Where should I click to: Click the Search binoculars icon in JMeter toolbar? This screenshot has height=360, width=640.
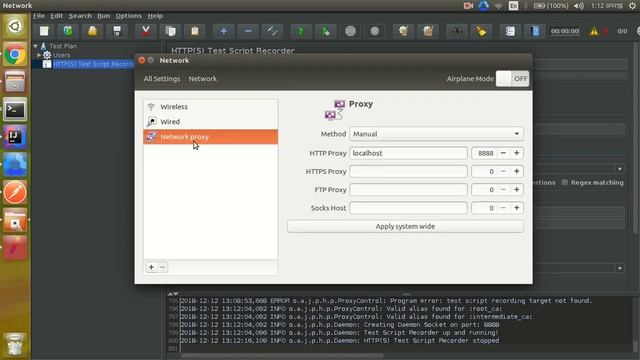tap(457, 31)
